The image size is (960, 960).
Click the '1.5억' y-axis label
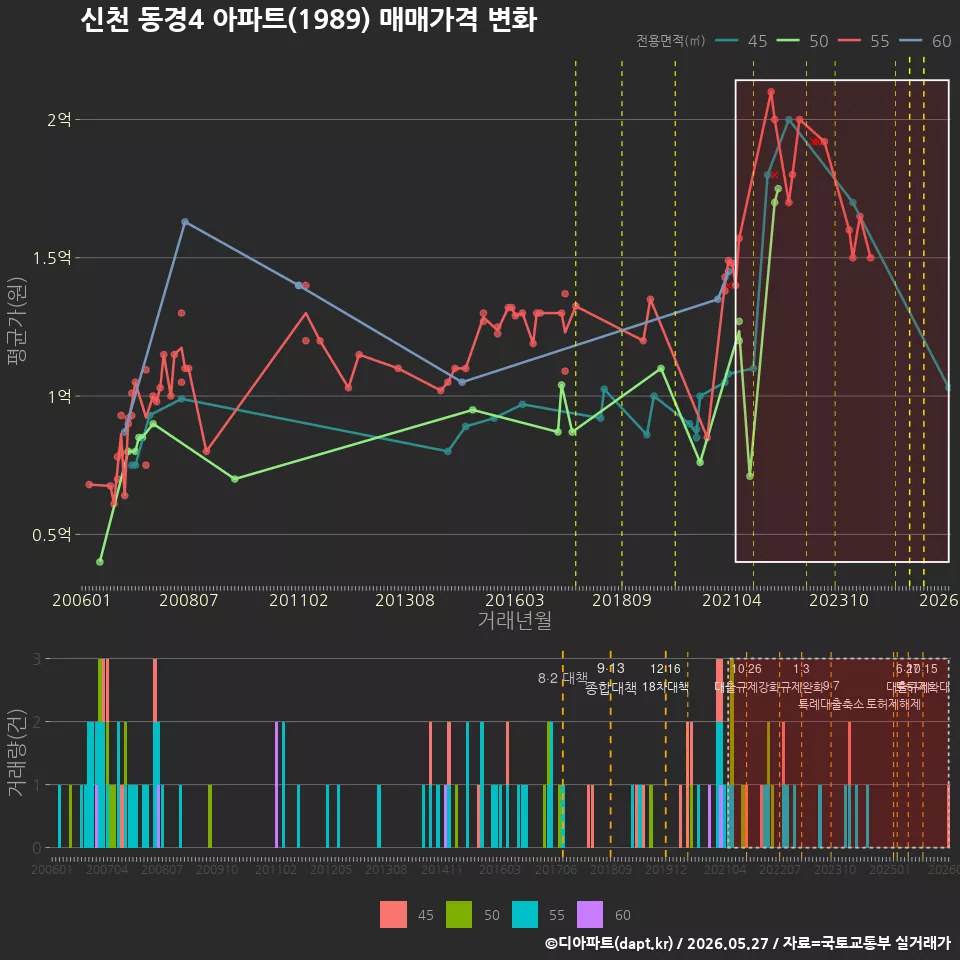(51, 258)
